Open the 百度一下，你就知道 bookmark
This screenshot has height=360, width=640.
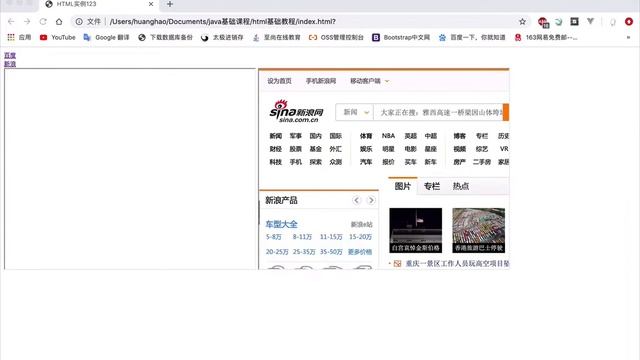click(472, 38)
